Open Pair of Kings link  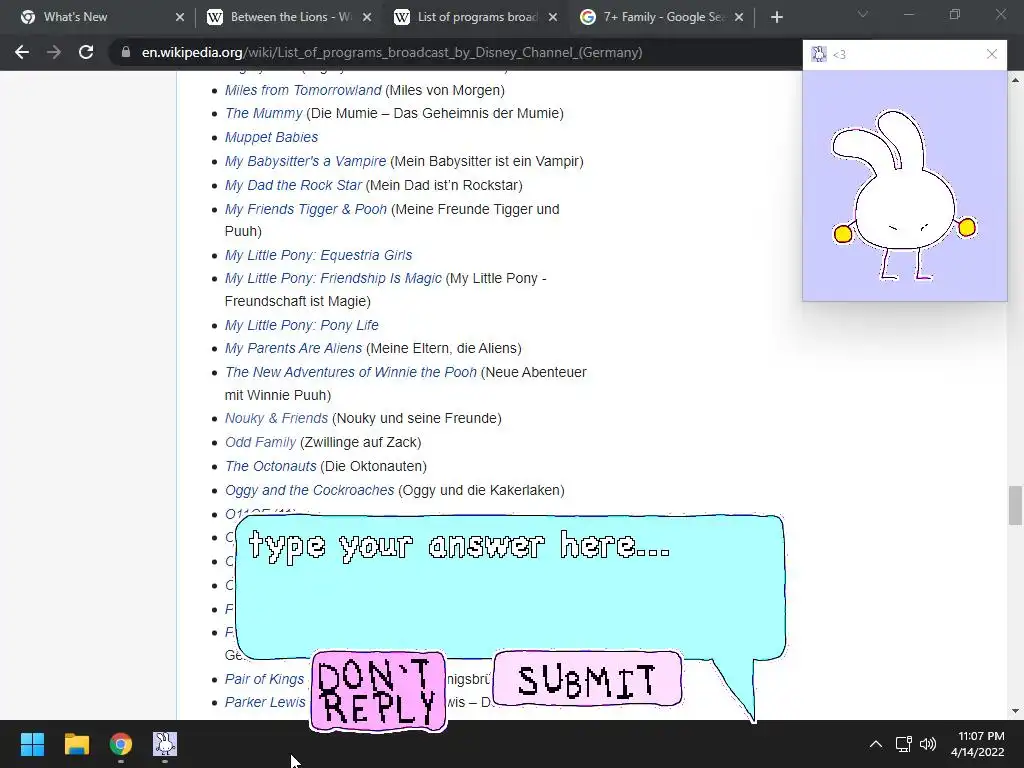264,679
